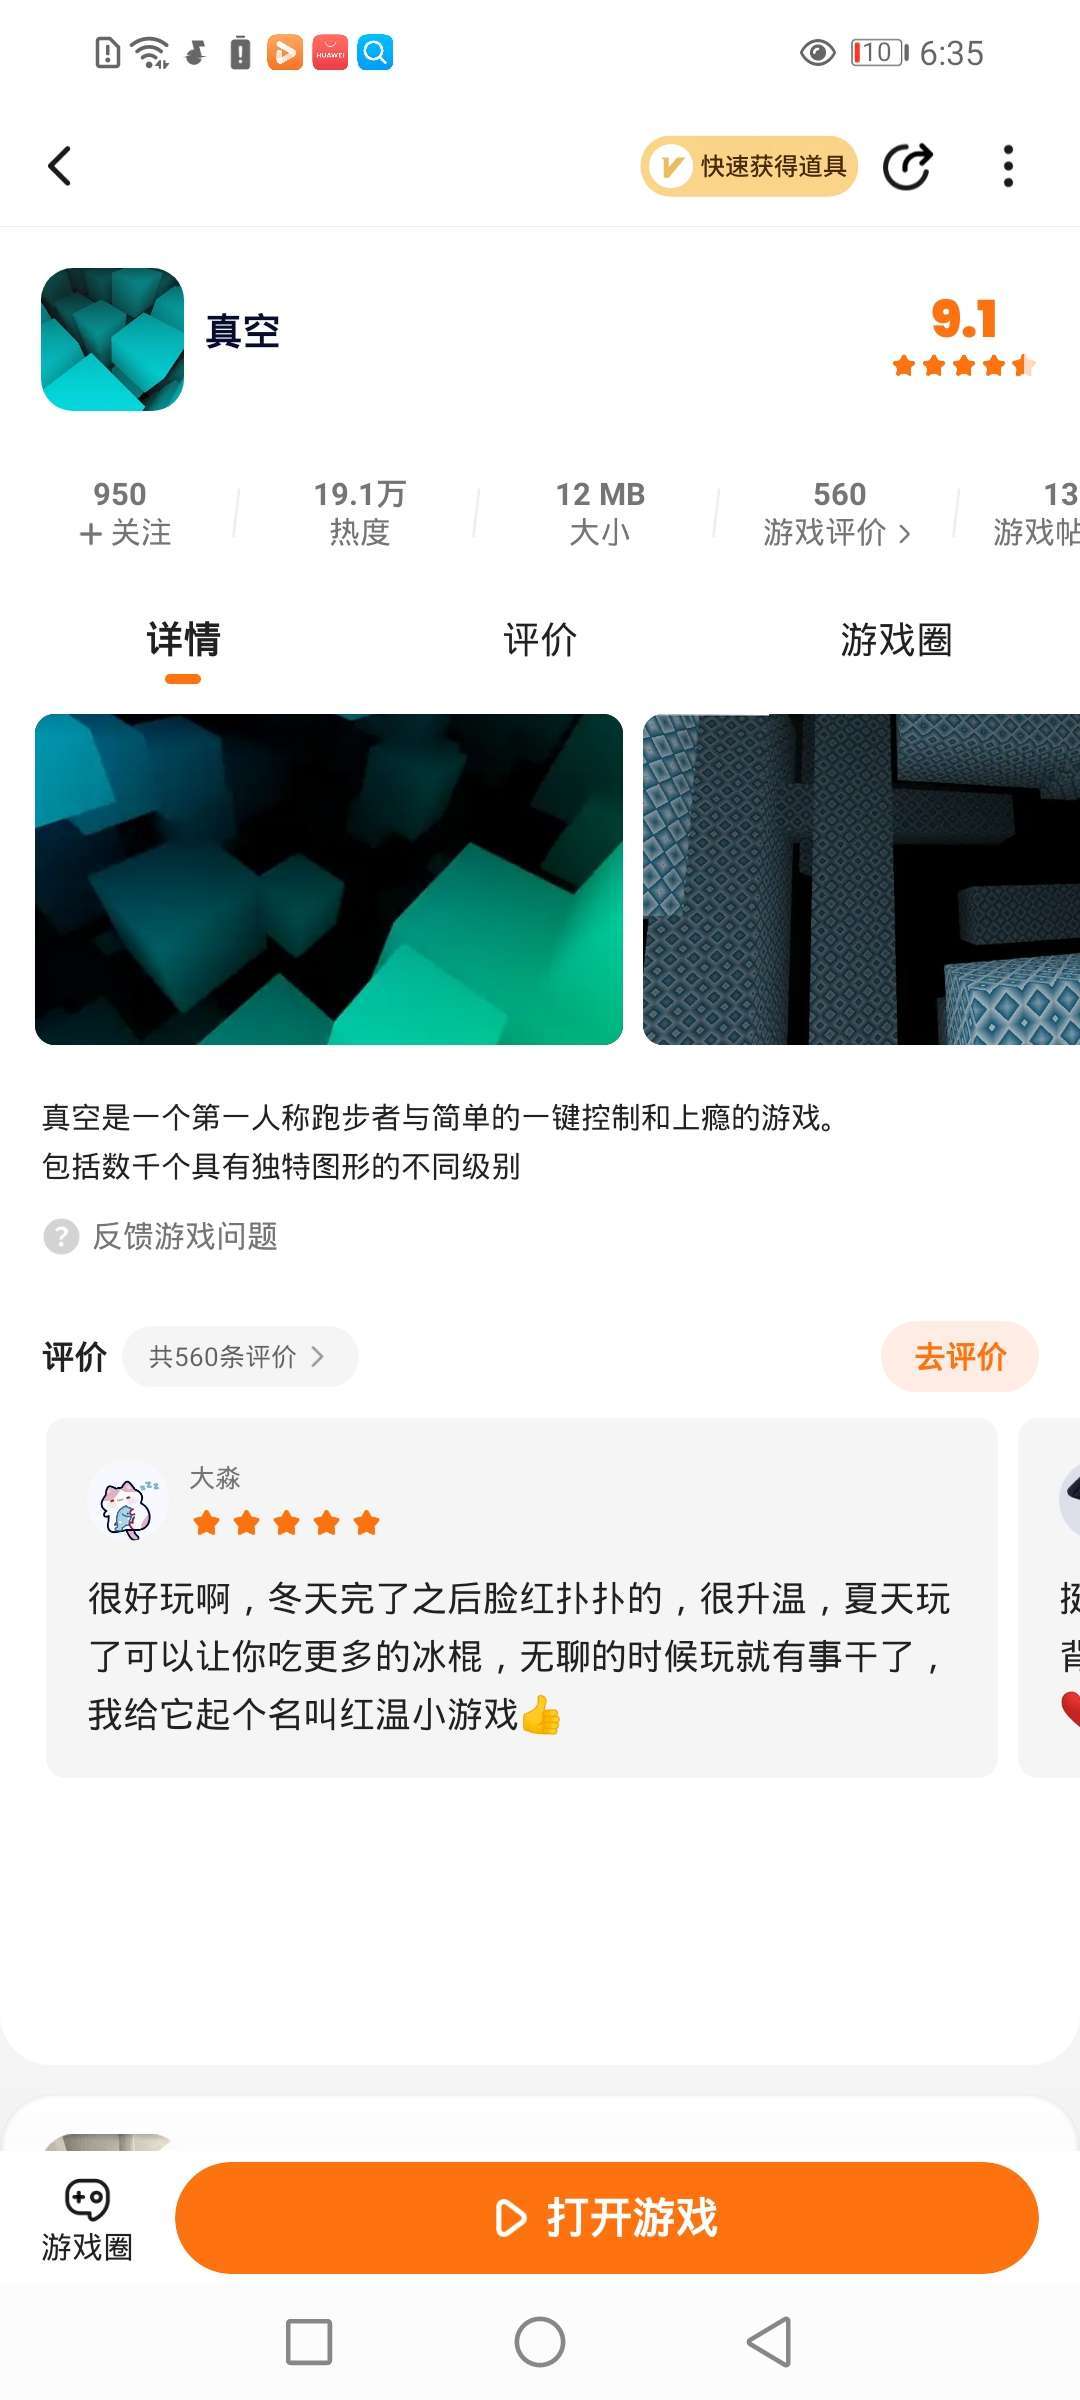Switch to the 评价 tab
This screenshot has width=1080, height=2400.
tap(540, 640)
